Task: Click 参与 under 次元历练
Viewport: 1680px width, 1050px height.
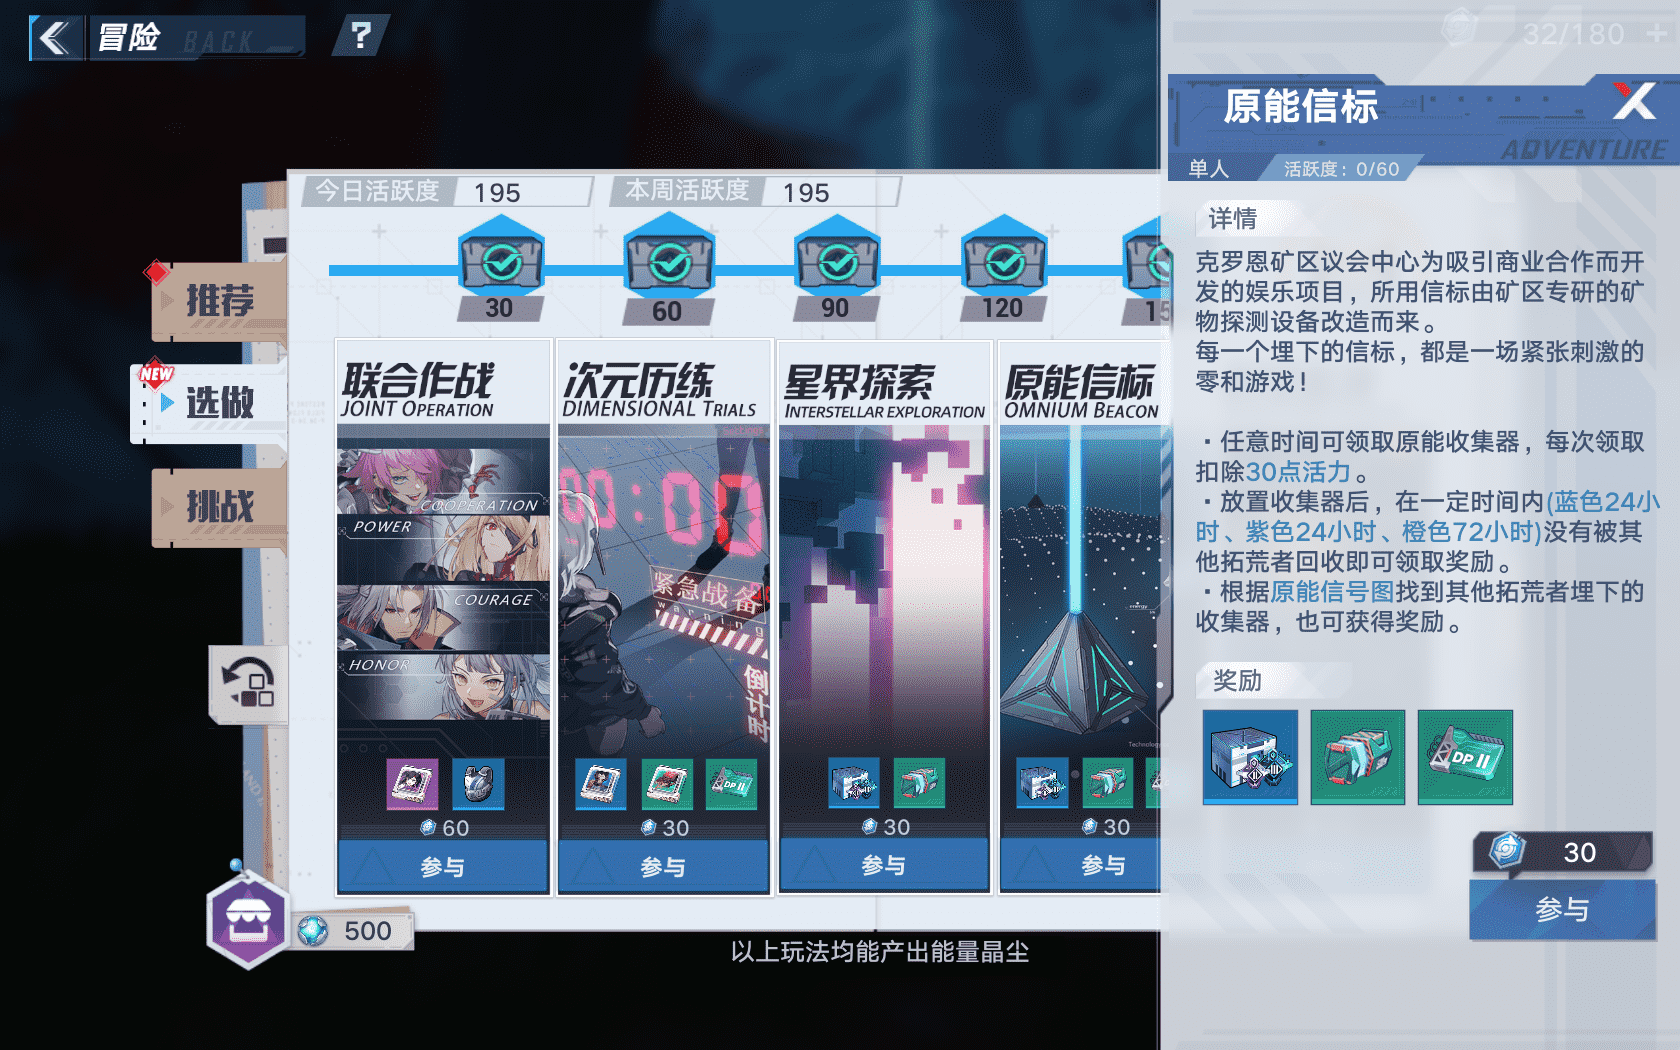Action: (x=664, y=866)
